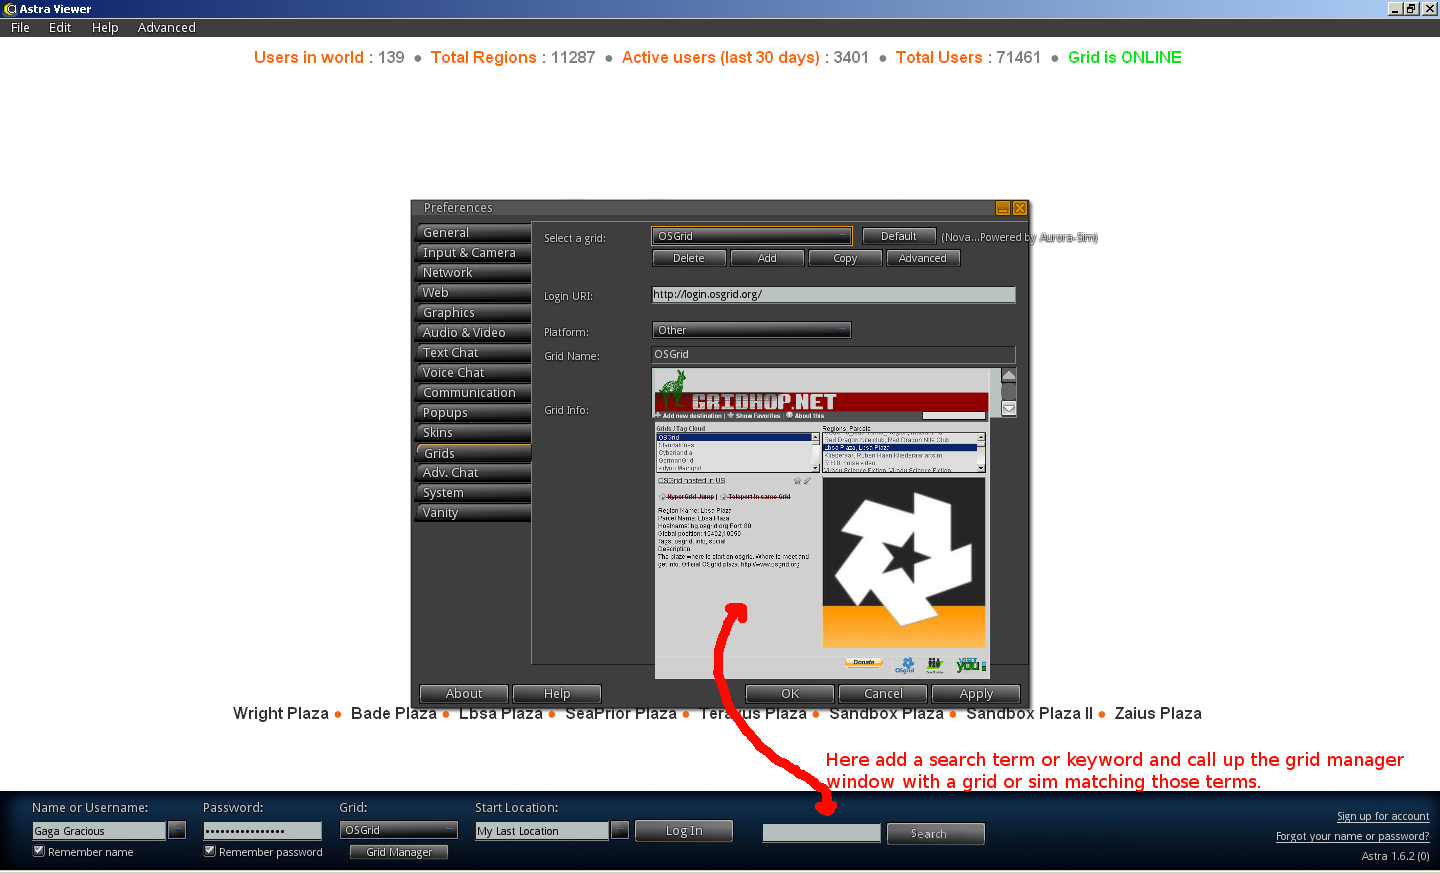Click Forgot your name or password link
The width and height of the screenshot is (1440, 874).
coord(1352,836)
